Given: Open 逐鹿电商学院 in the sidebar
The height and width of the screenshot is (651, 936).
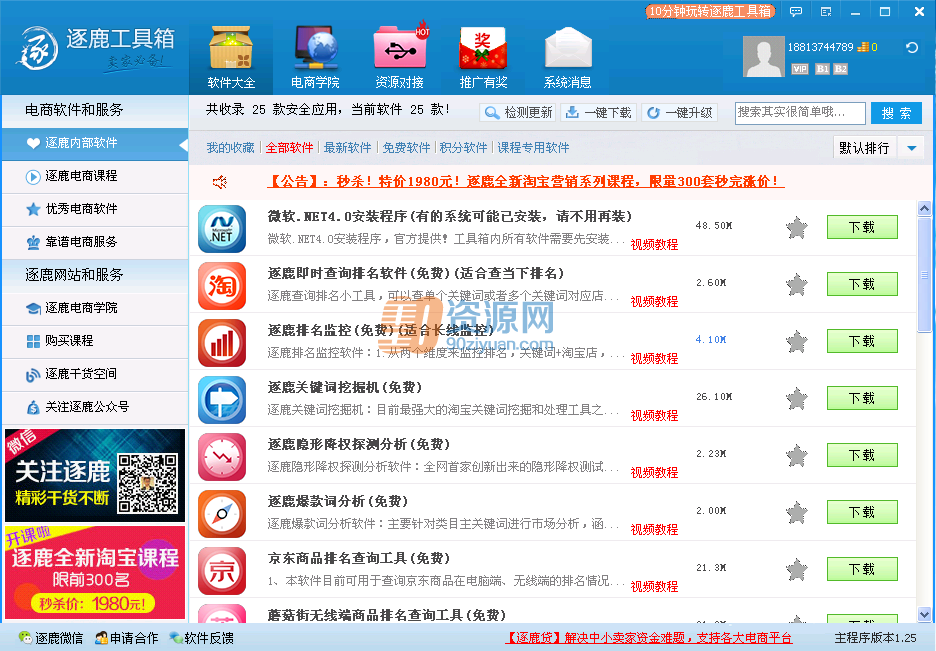Looking at the screenshot, I should [95, 308].
